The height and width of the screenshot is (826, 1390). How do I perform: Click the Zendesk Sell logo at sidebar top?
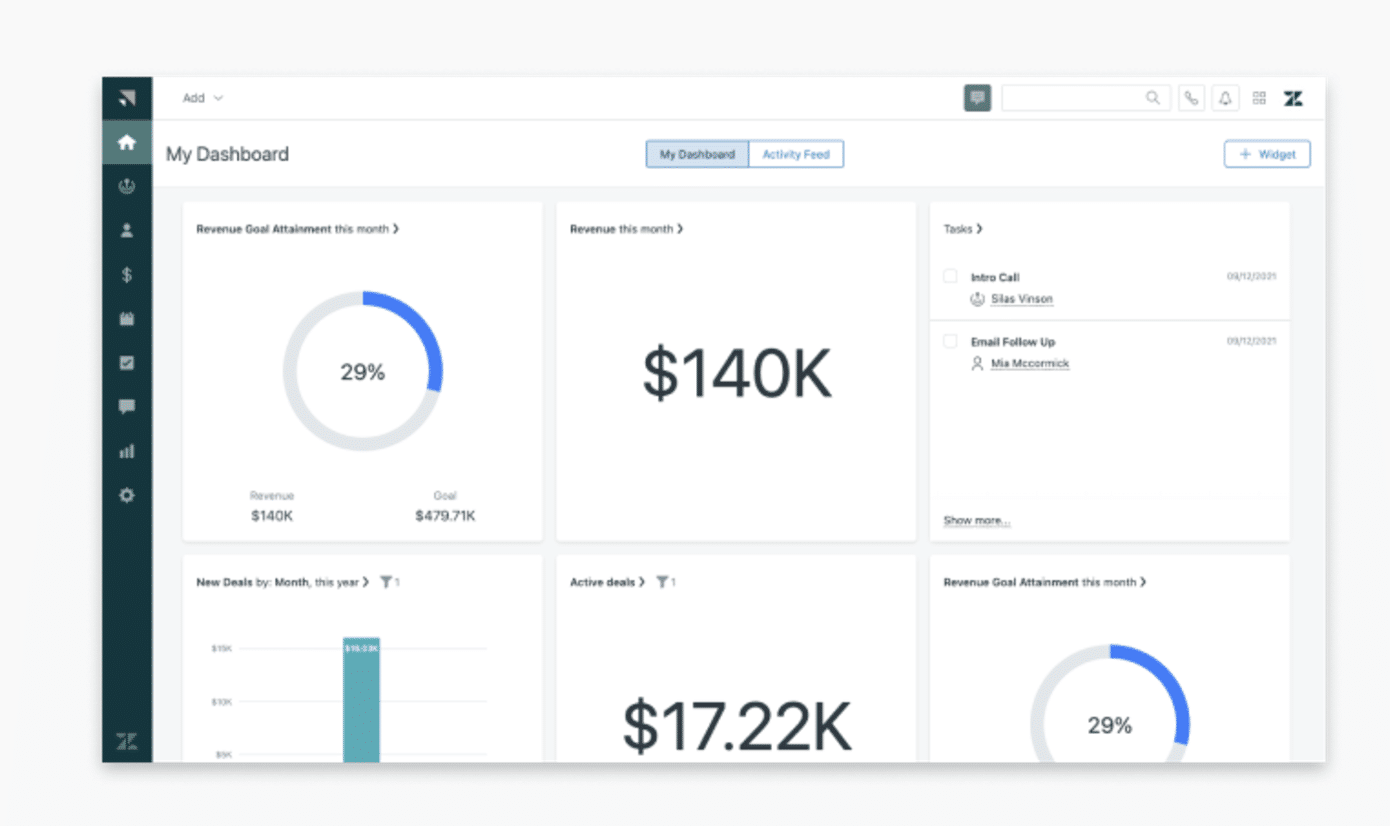[x=127, y=98]
